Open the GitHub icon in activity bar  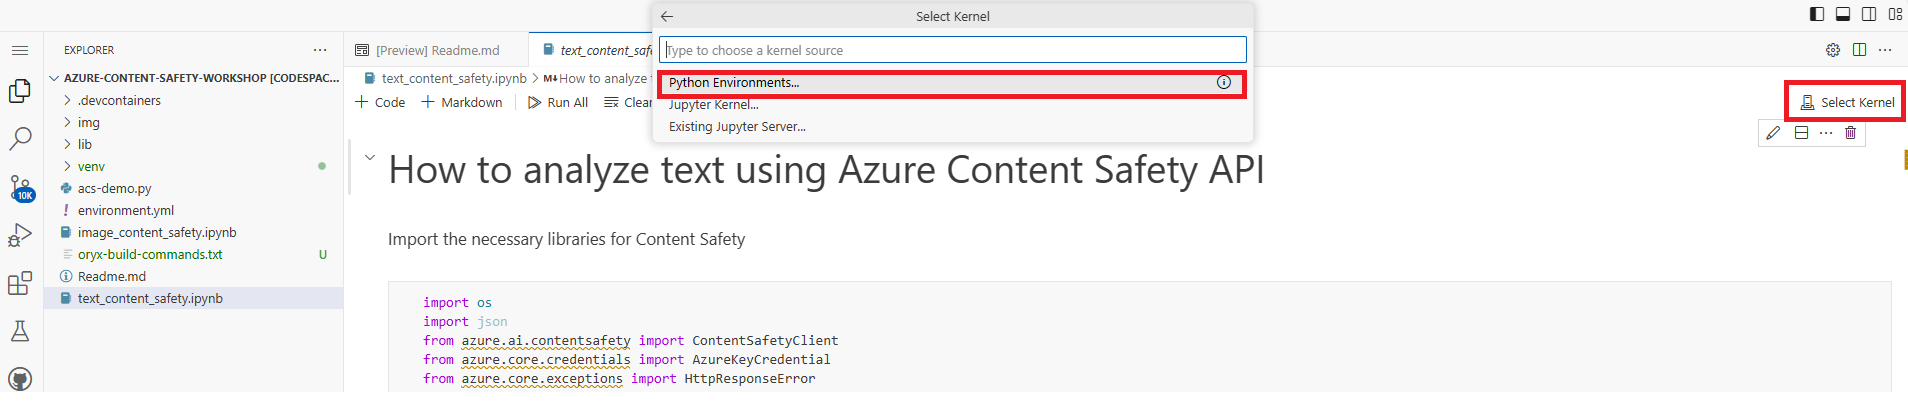tap(20, 380)
